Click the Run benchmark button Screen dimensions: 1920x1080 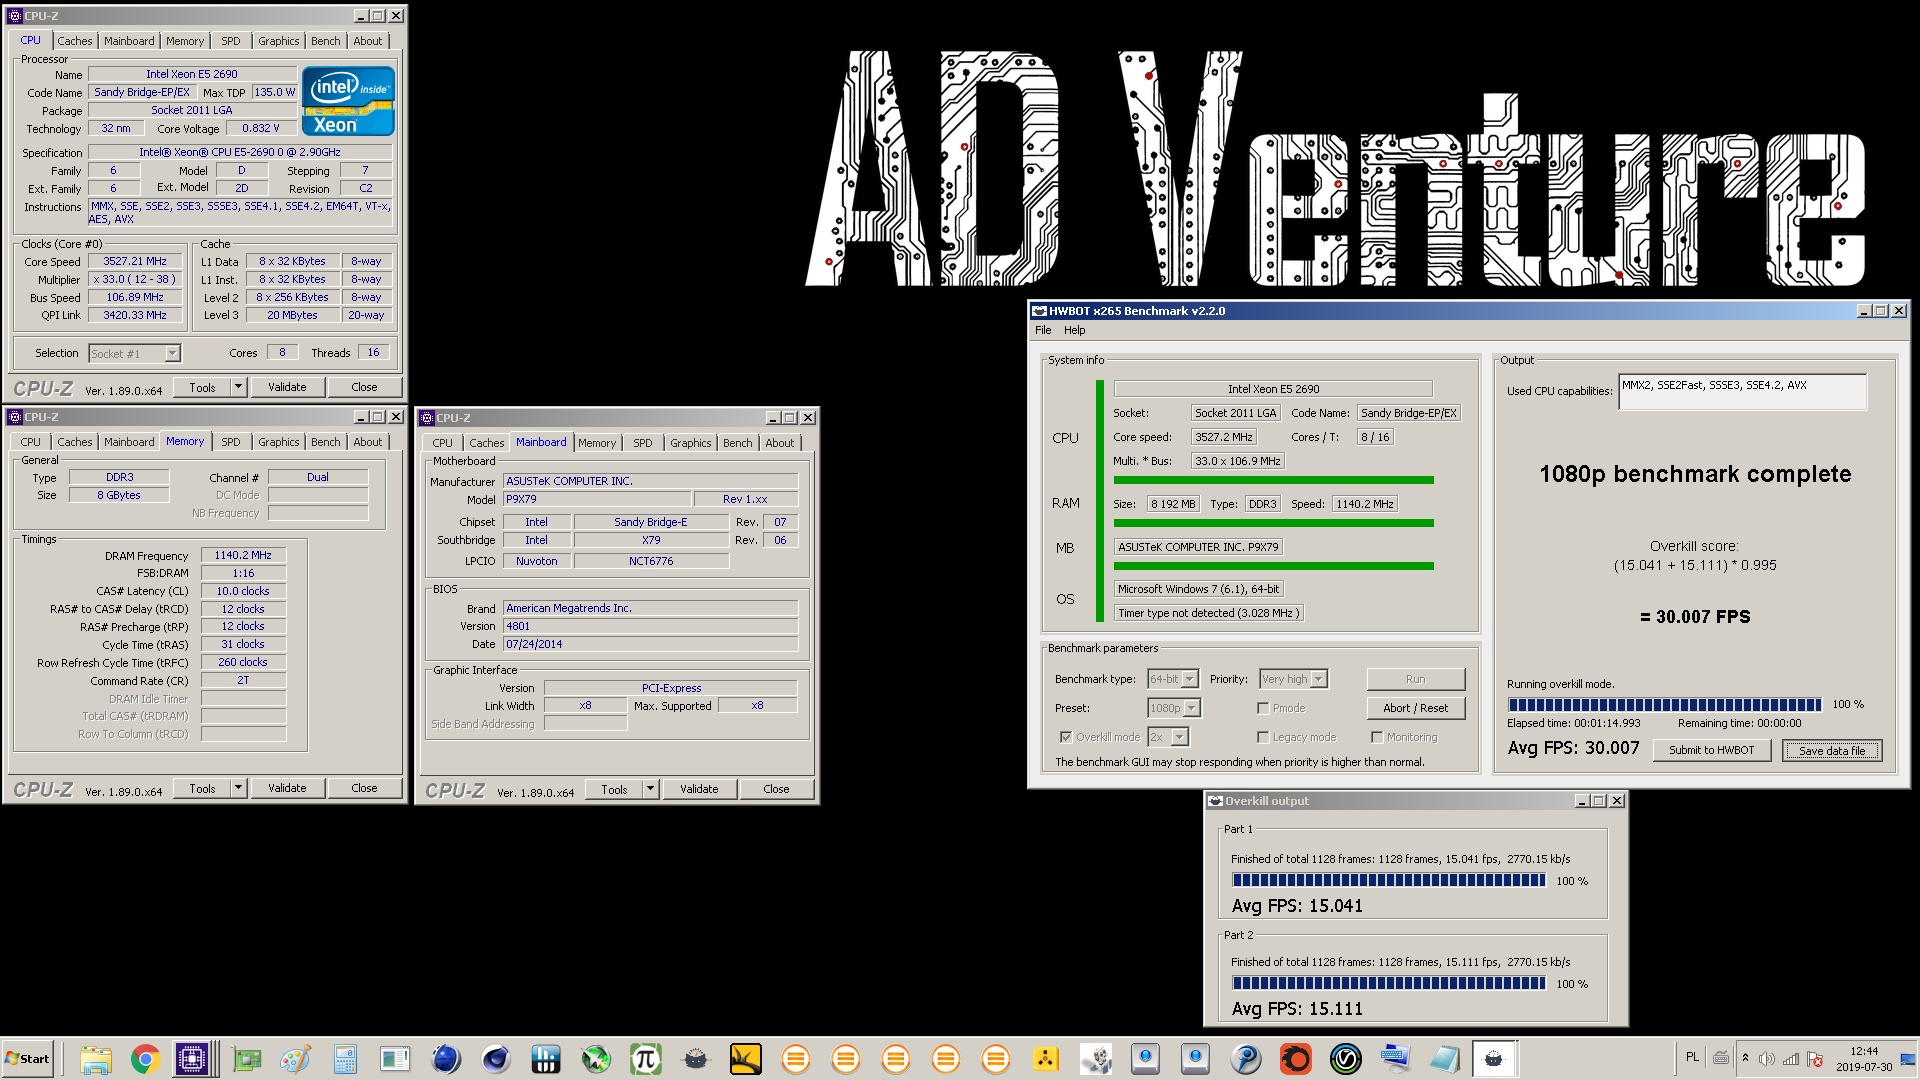[x=1415, y=679]
